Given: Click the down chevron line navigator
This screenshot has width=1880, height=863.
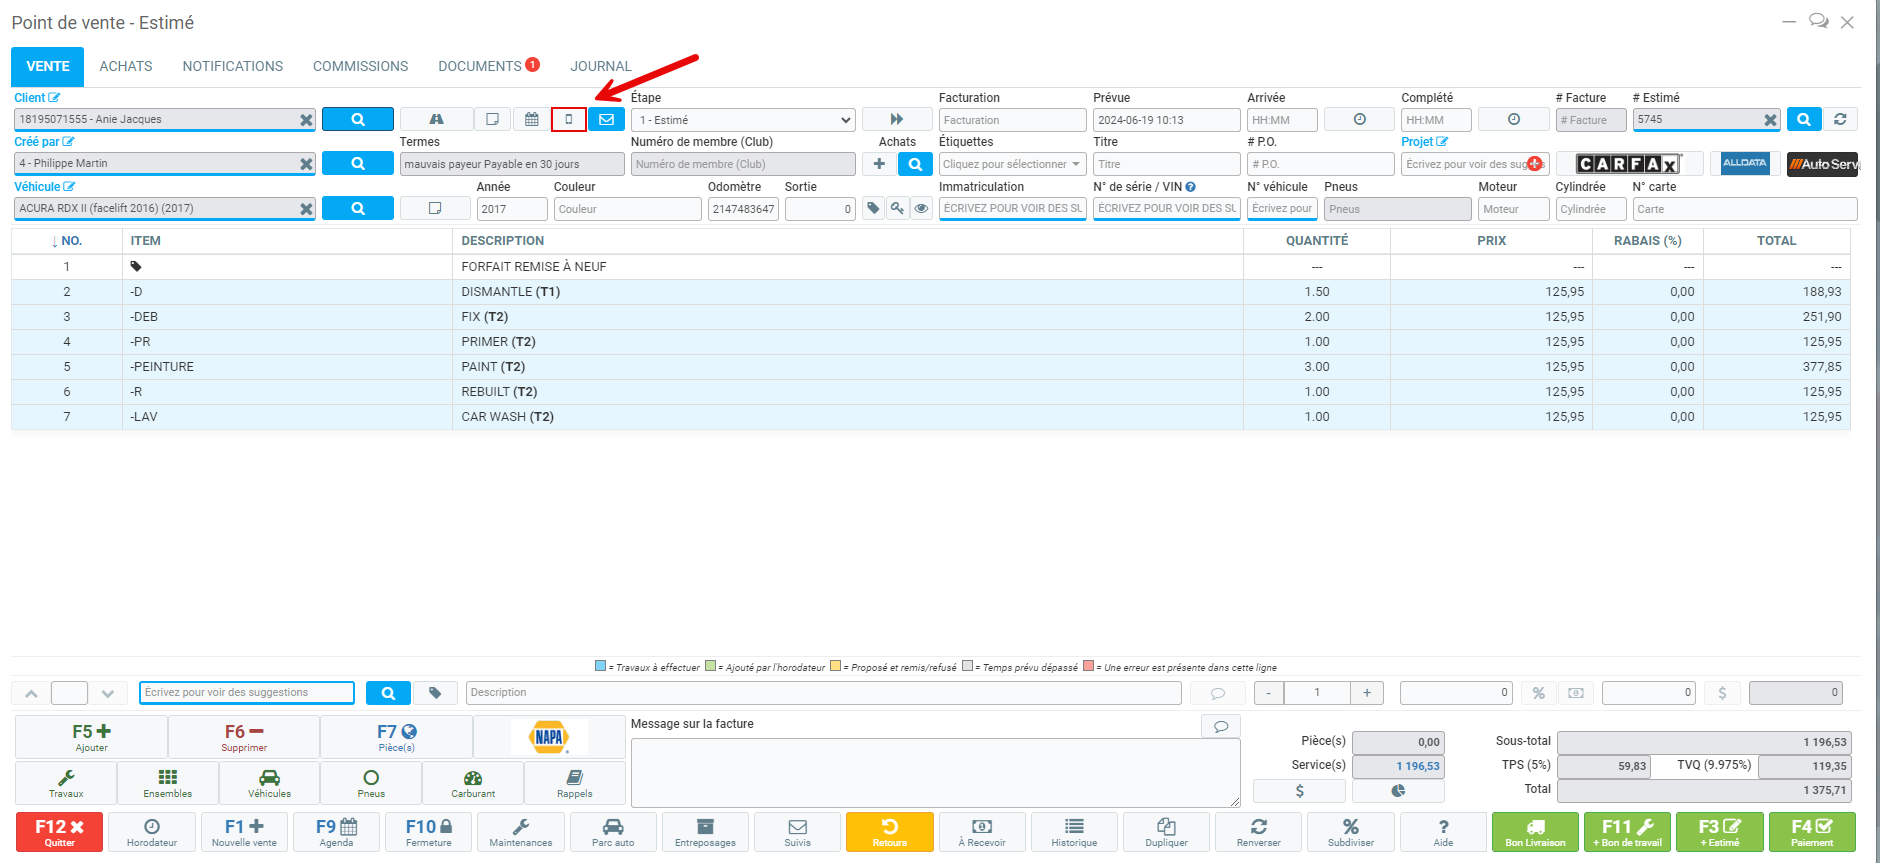Looking at the screenshot, I should [x=107, y=693].
